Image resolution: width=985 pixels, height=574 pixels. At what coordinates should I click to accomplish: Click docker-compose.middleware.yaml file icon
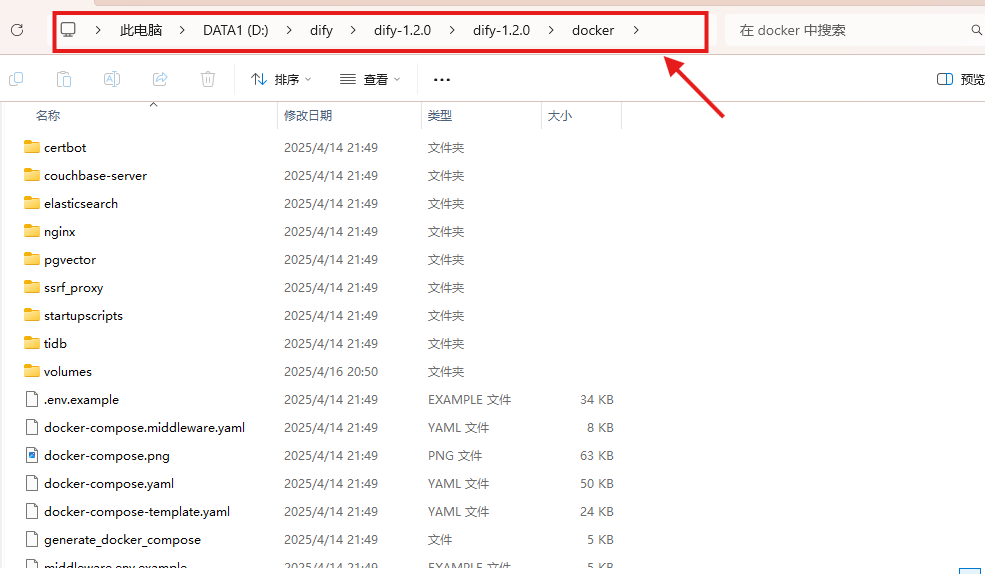click(31, 427)
